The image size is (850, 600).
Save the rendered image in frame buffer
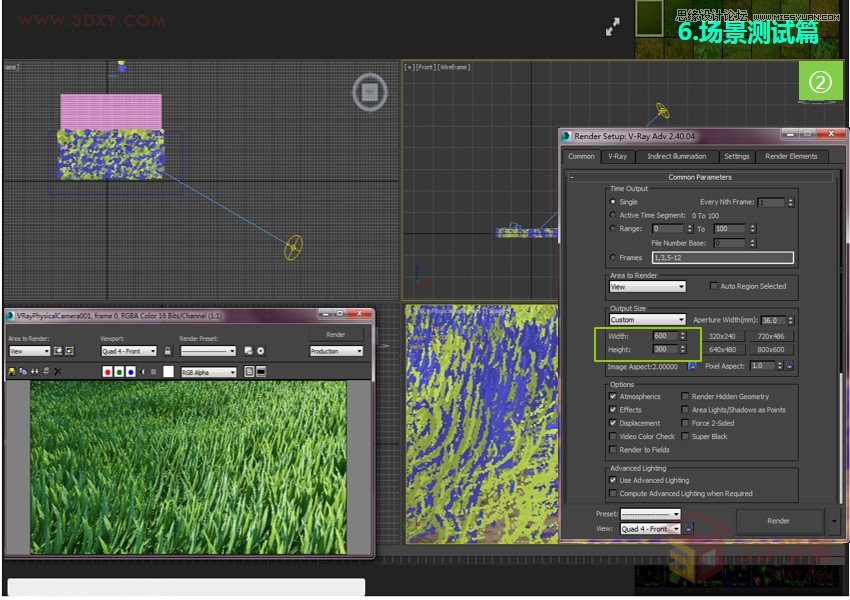tap(10, 372)
